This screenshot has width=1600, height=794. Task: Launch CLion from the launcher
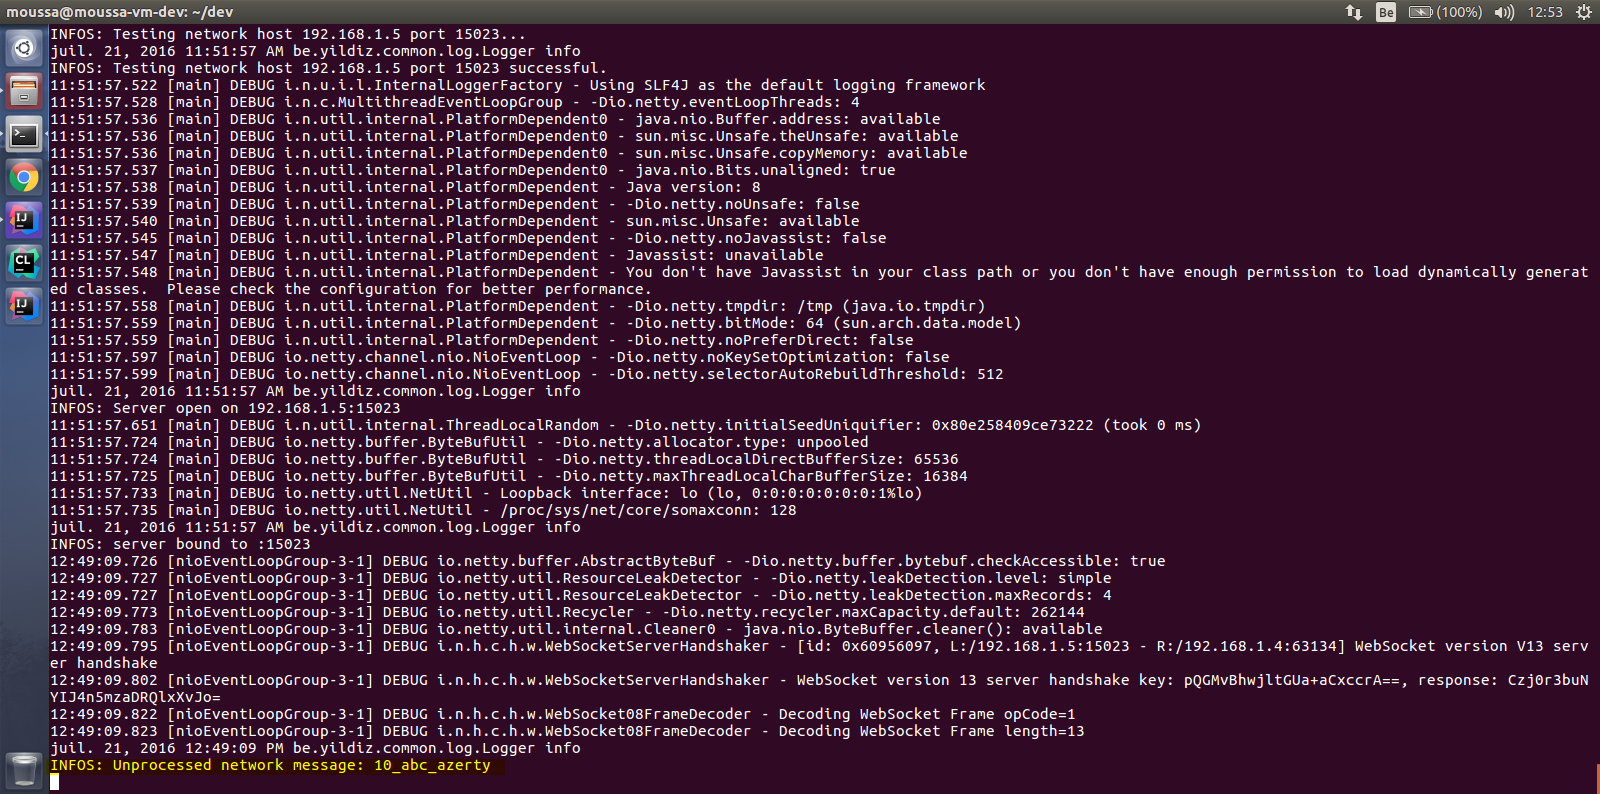point(24,263)
